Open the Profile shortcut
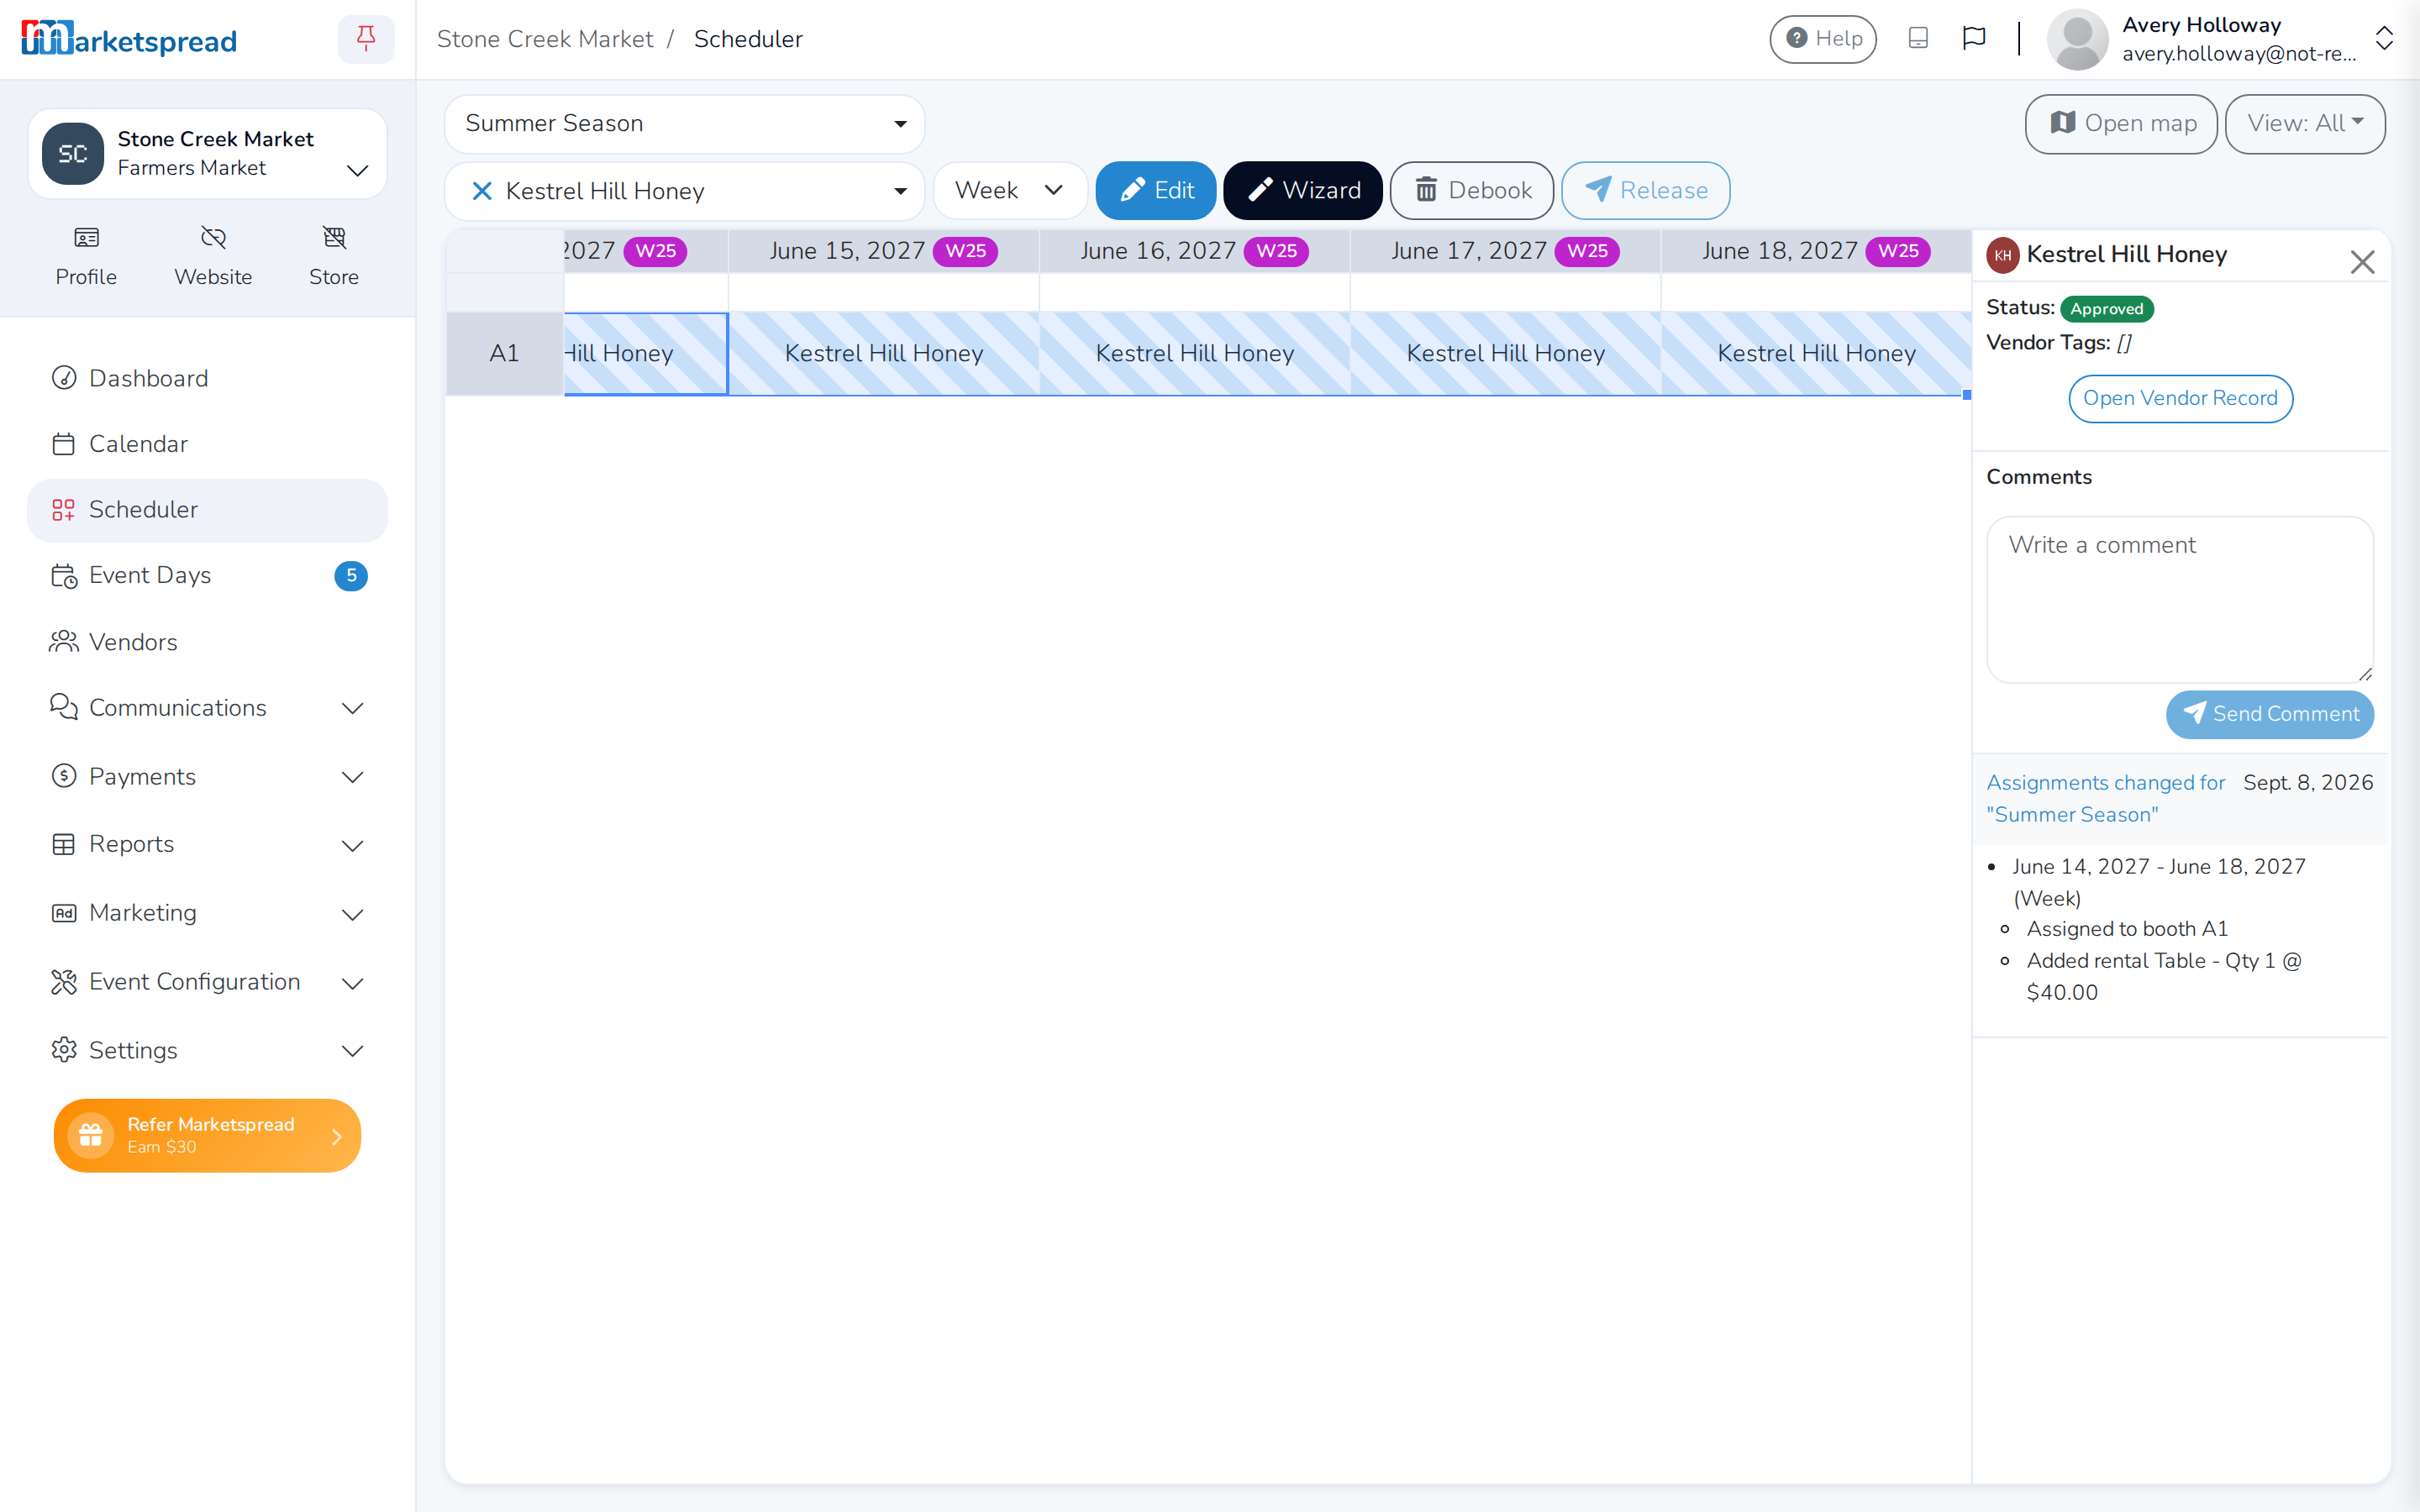This screenshot has width=2420, height=1512. 86,256
